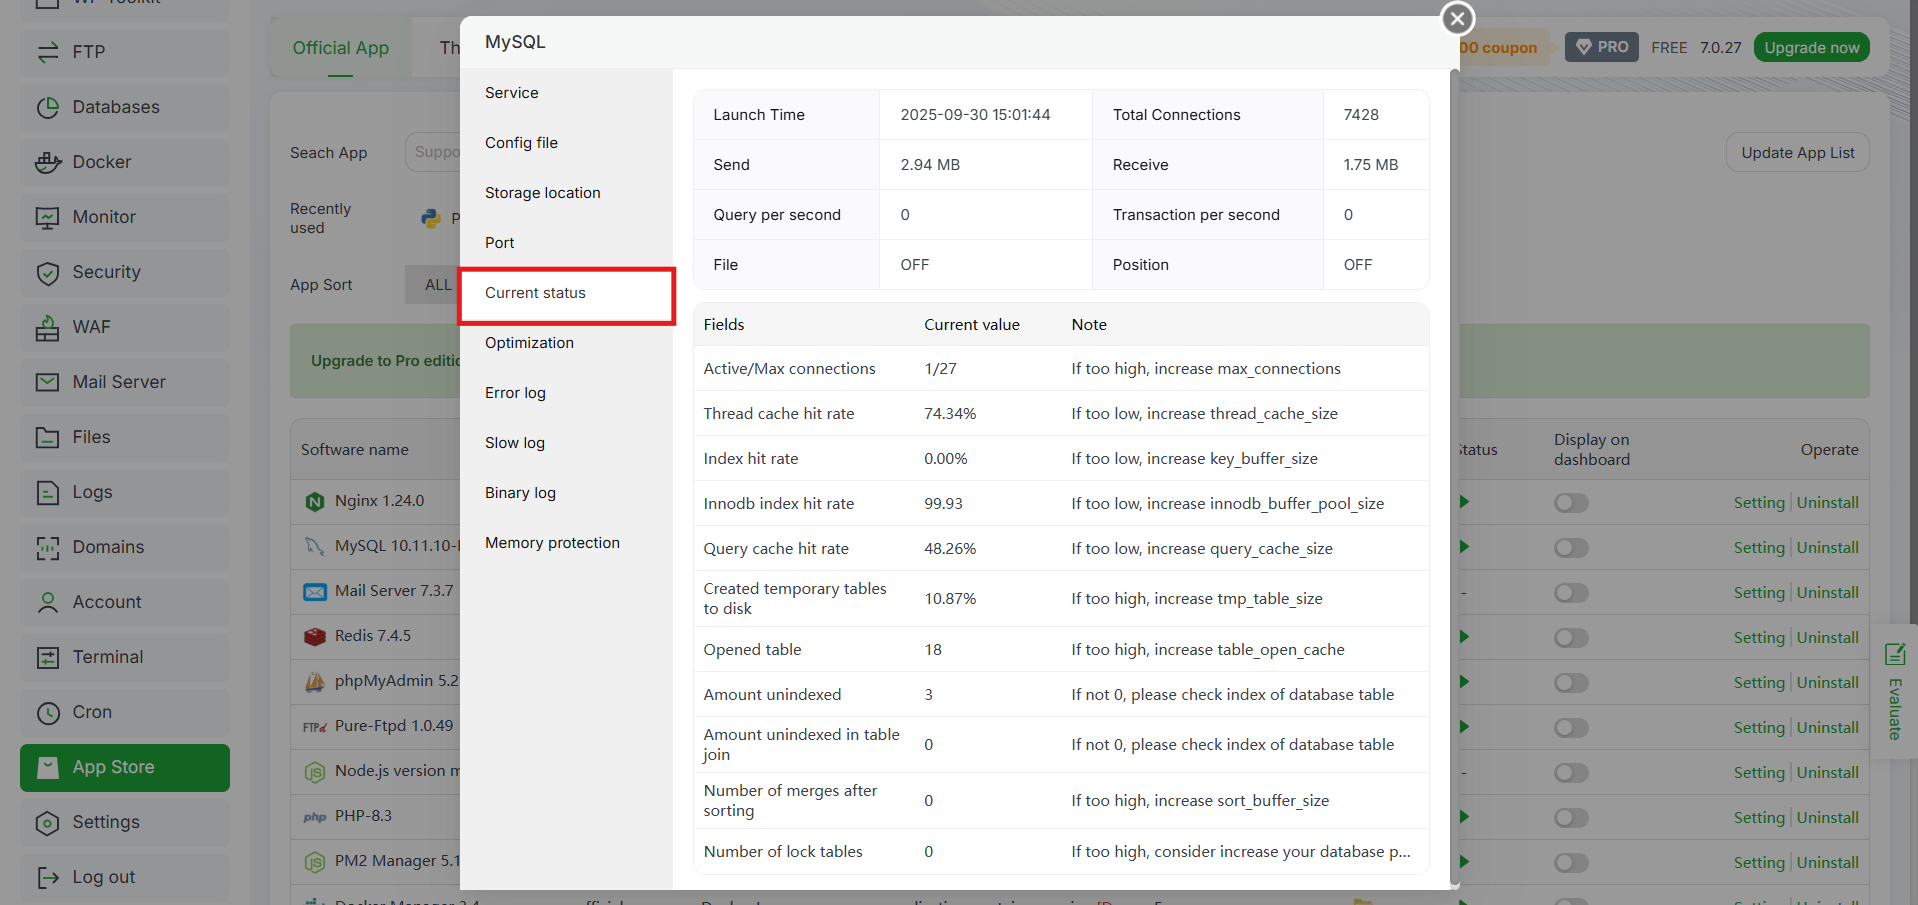Click Uninstall for the PHP-8.3 row

pos(1827,818)
